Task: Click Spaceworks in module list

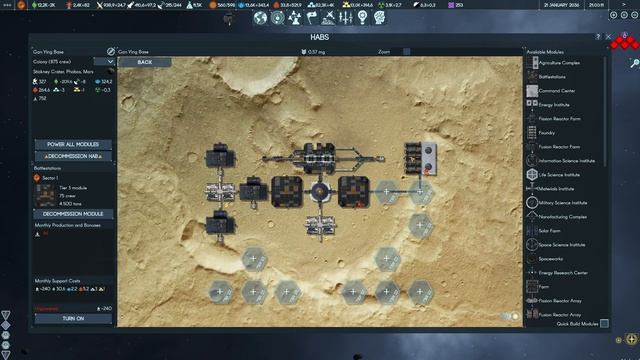Action: pos(551,259)
